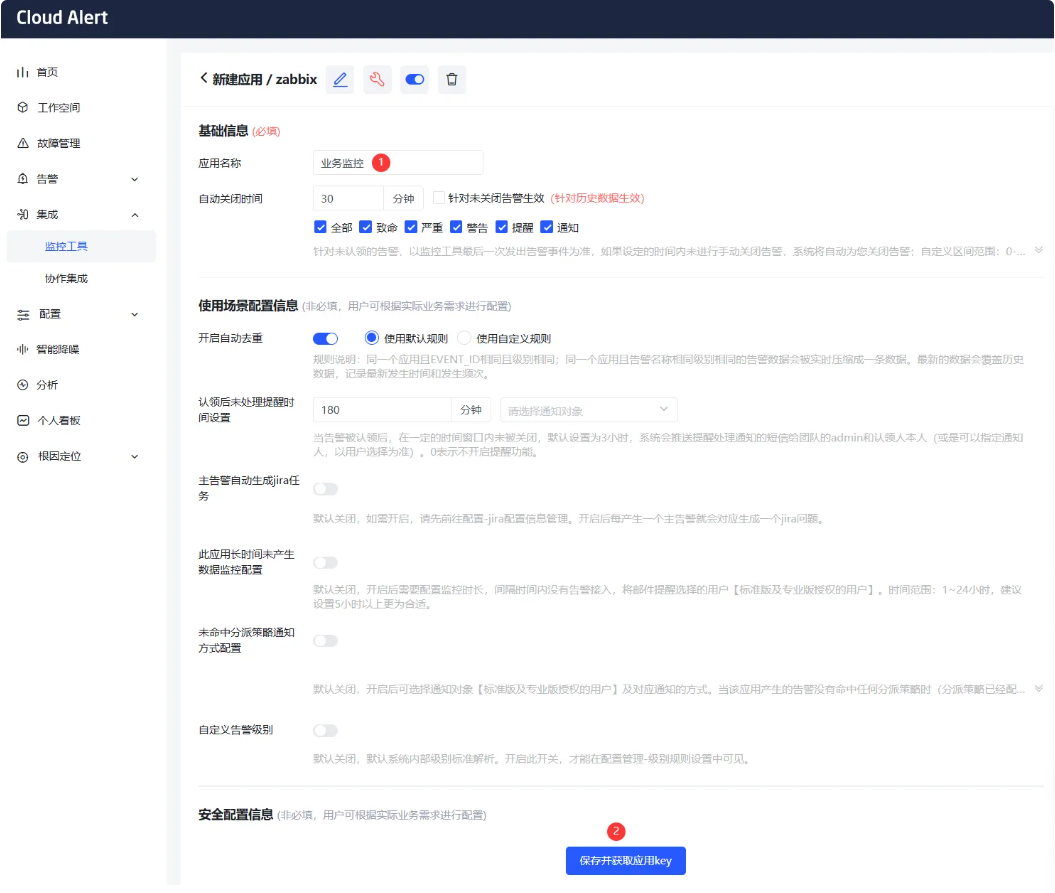
Task: Click the edit pencil icon beside zabbix
Action: [x=340, y=79]
